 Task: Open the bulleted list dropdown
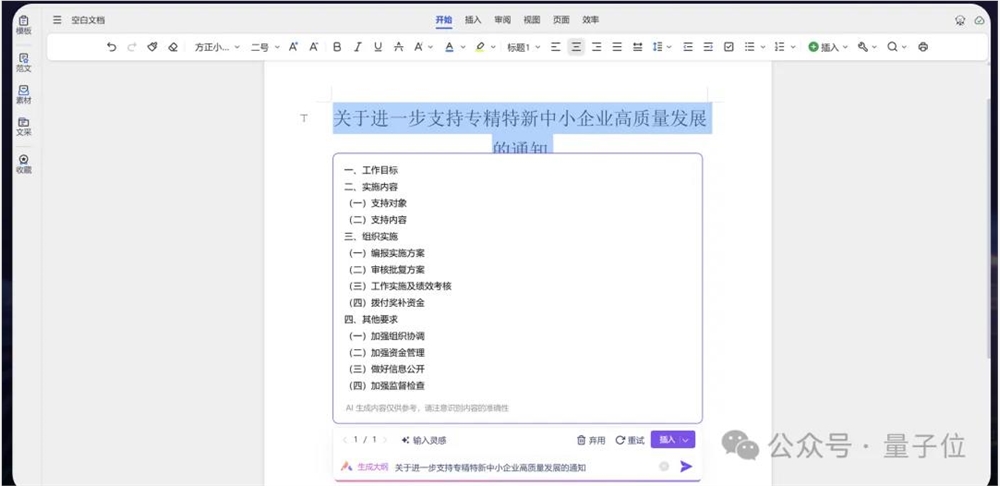tap(754, 47)
